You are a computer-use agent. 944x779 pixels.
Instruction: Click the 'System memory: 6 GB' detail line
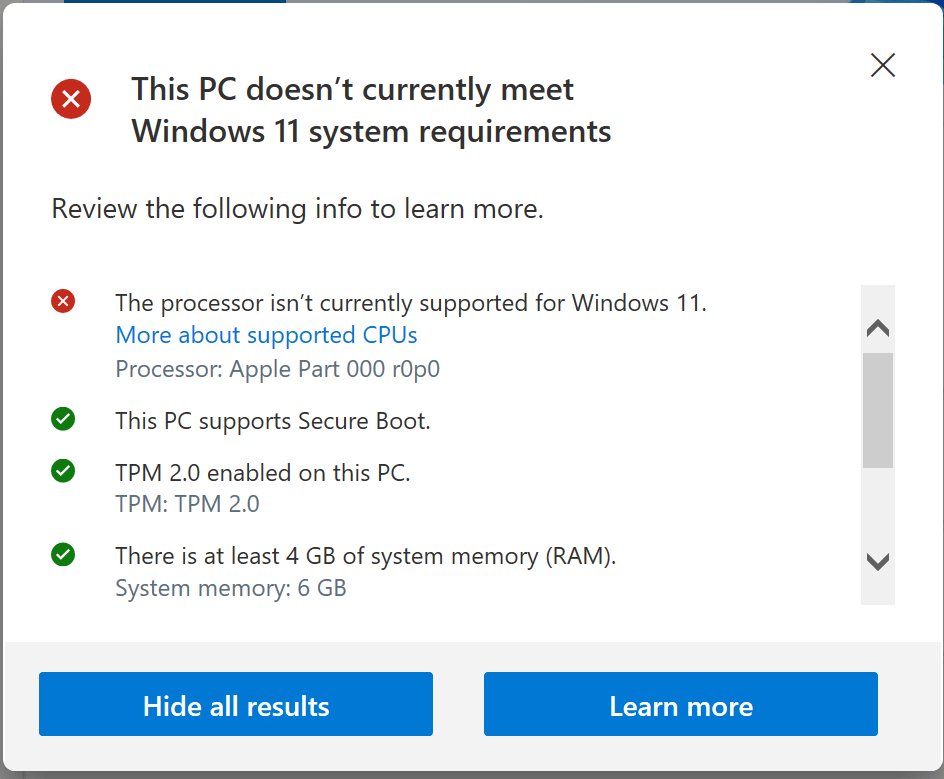[230, 588]
